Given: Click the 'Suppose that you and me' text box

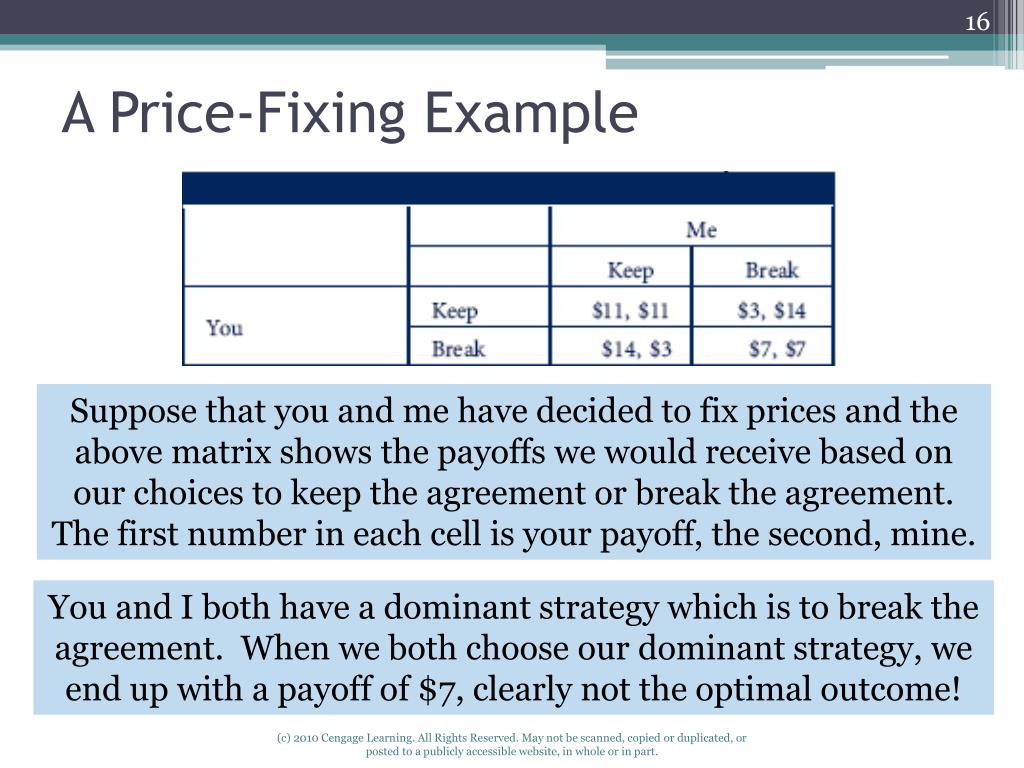Looking at the screenshot, I should click(513, 472).
